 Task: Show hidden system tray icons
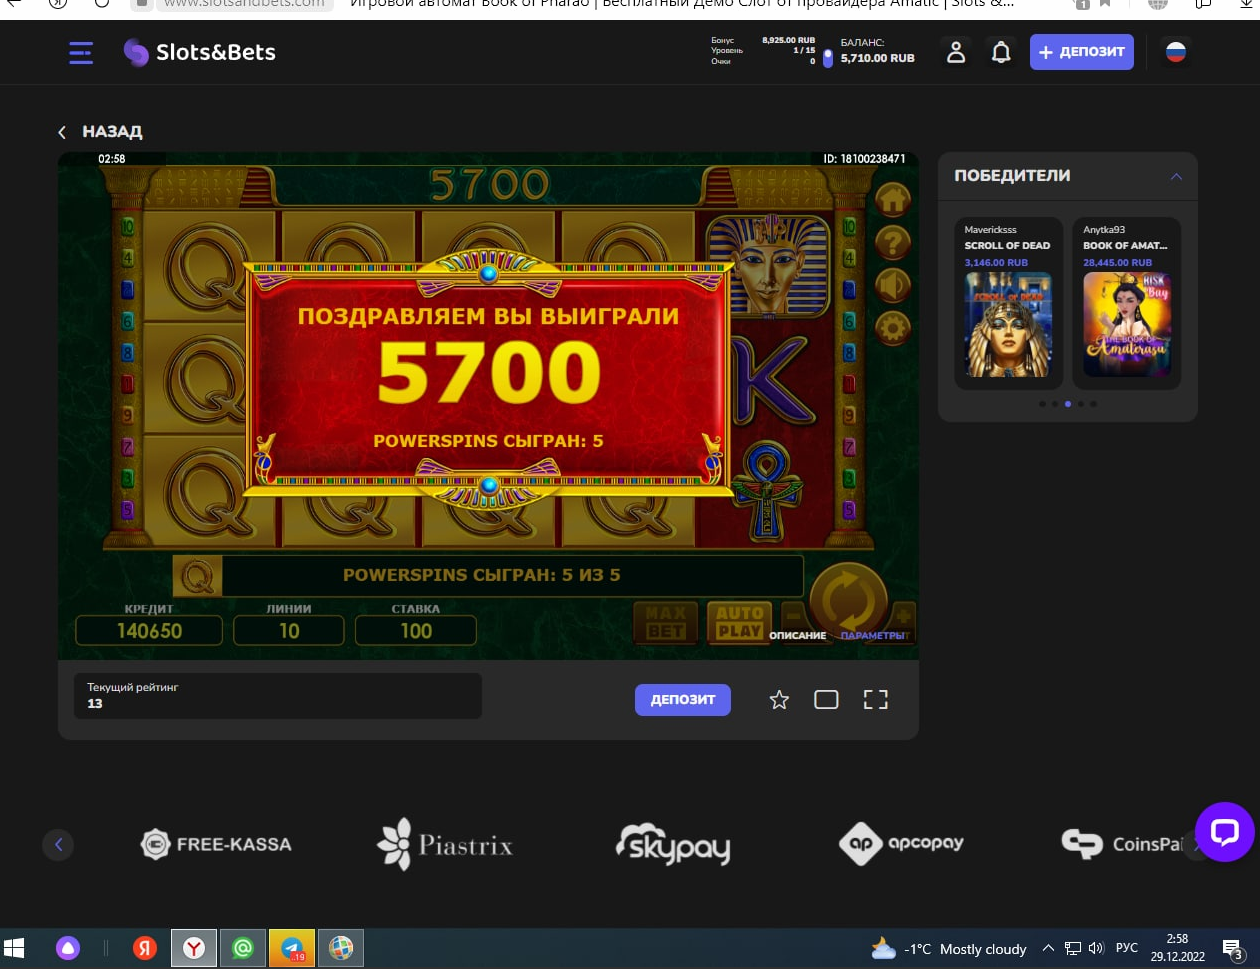point(1048,949)
